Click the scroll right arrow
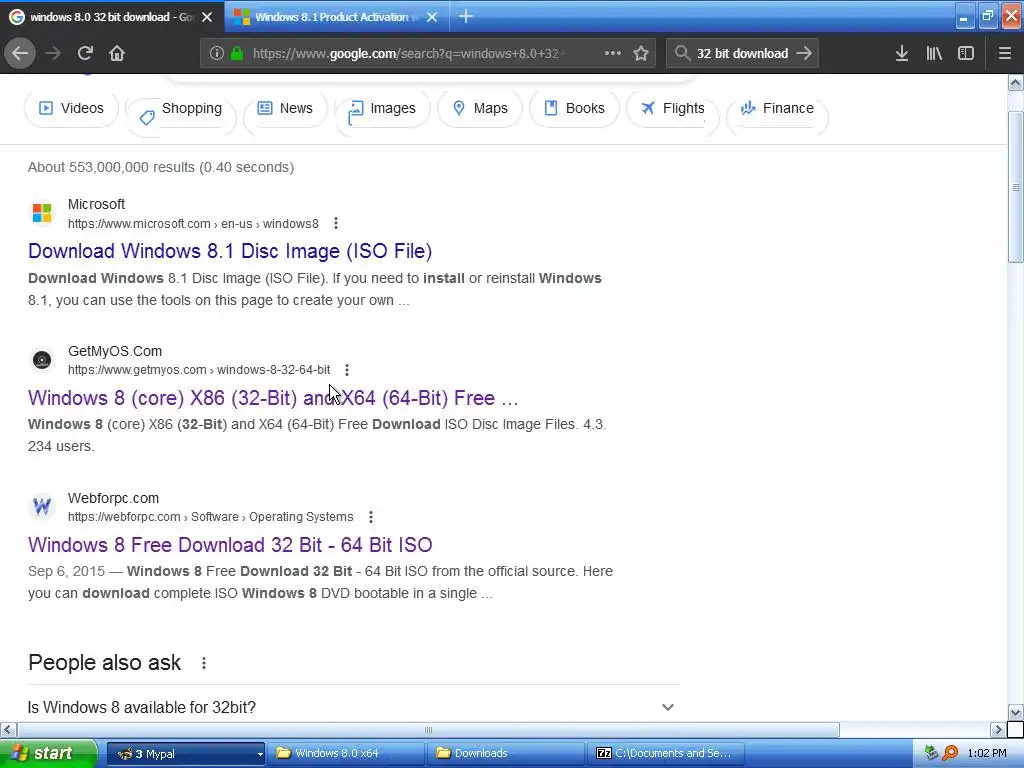This screenshot has width=1024, height=768. (x=997, y=729)
